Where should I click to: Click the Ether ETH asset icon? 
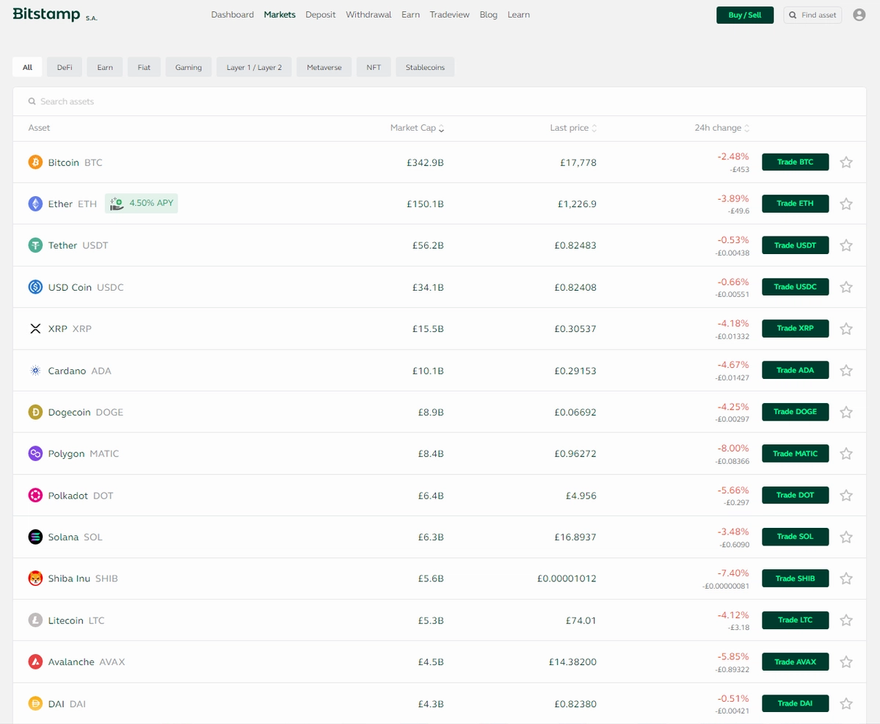pyautogui.click(x=36, y=203)
